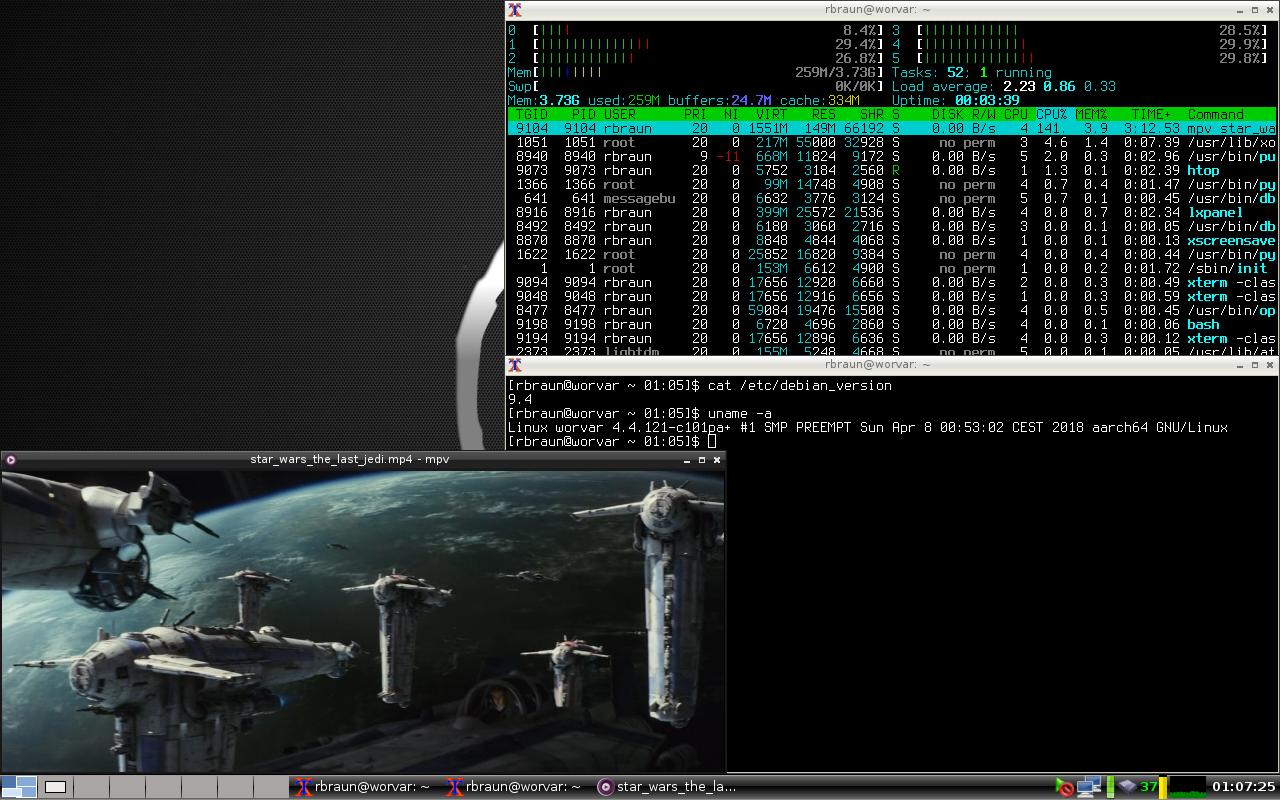Click the red blocked-arrow tray icon
The width and height of the screenshot is (1280, 800).
[1064, 787]
